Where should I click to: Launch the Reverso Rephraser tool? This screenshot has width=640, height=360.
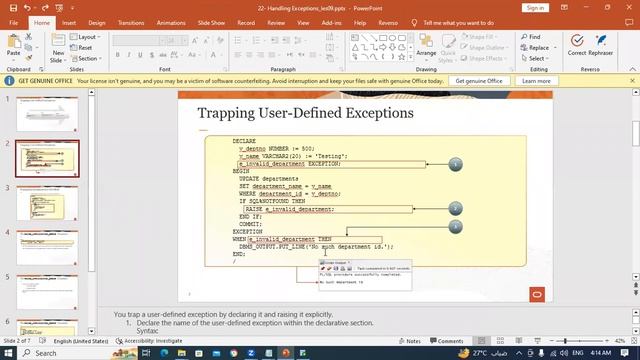coord(601,45)
